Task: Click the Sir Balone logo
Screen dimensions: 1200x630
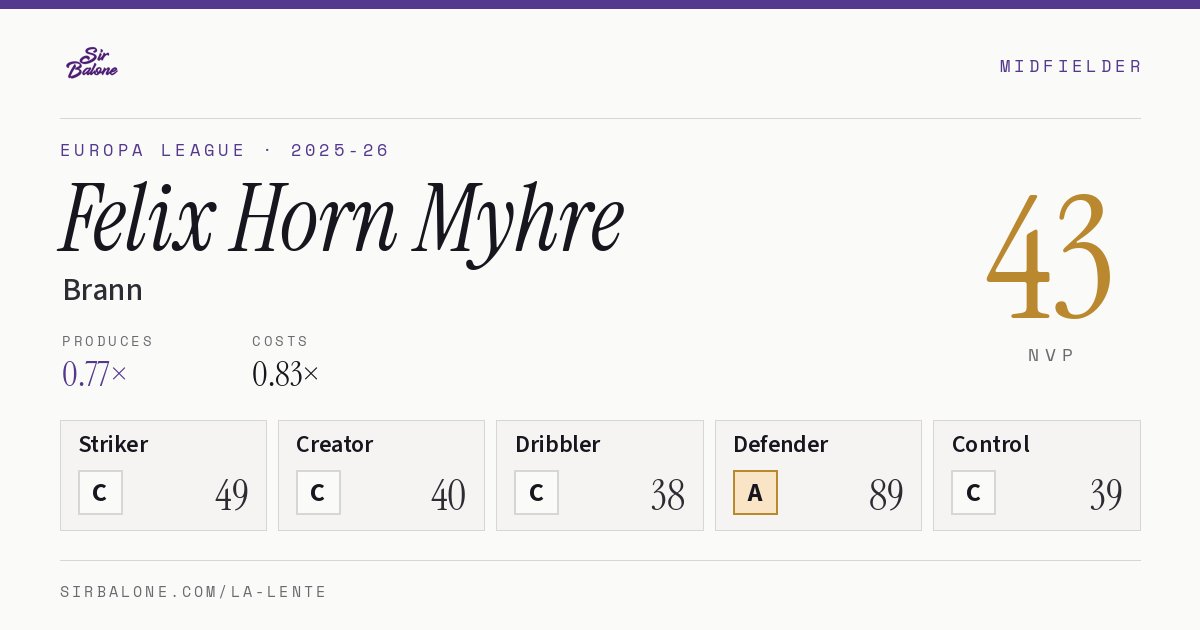Action: [x=92, y=63]
